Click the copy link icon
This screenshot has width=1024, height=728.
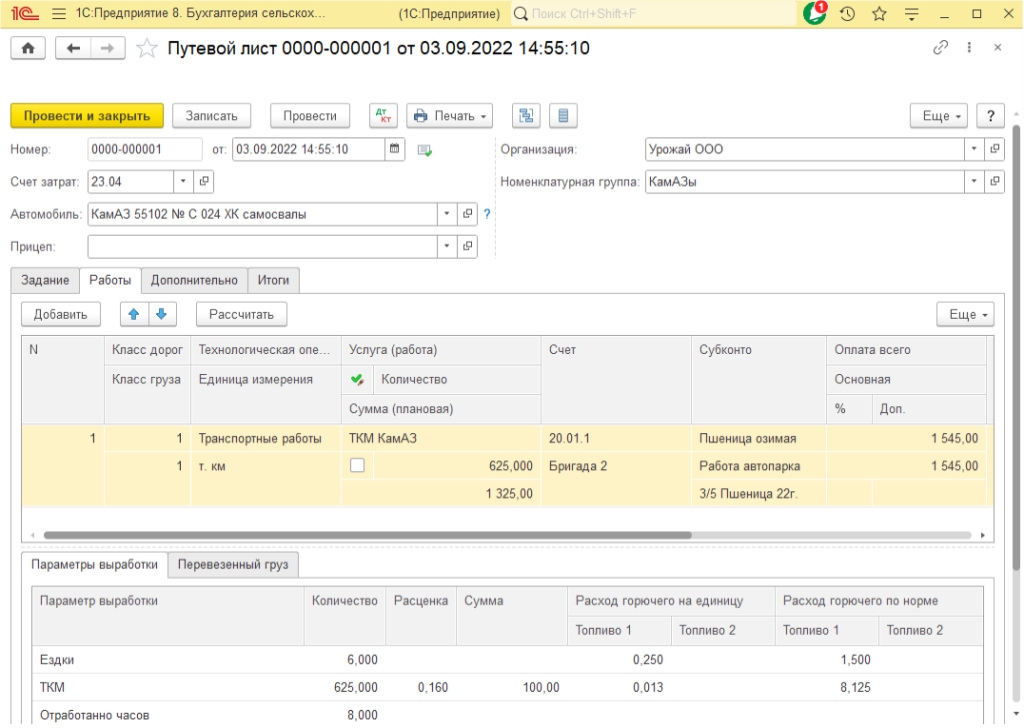[x=940, y=48]
